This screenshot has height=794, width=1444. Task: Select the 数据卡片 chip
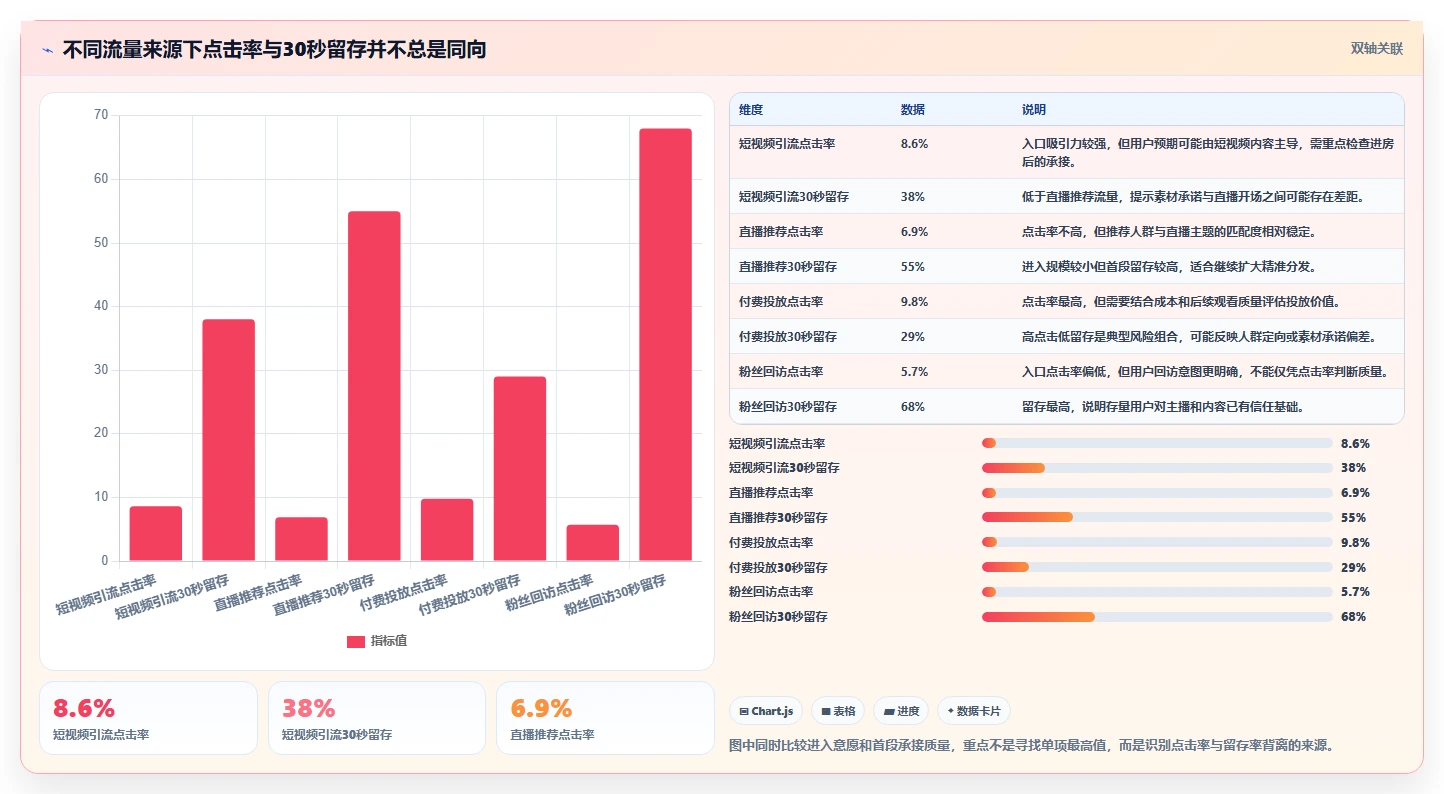(x=974, y=711)
